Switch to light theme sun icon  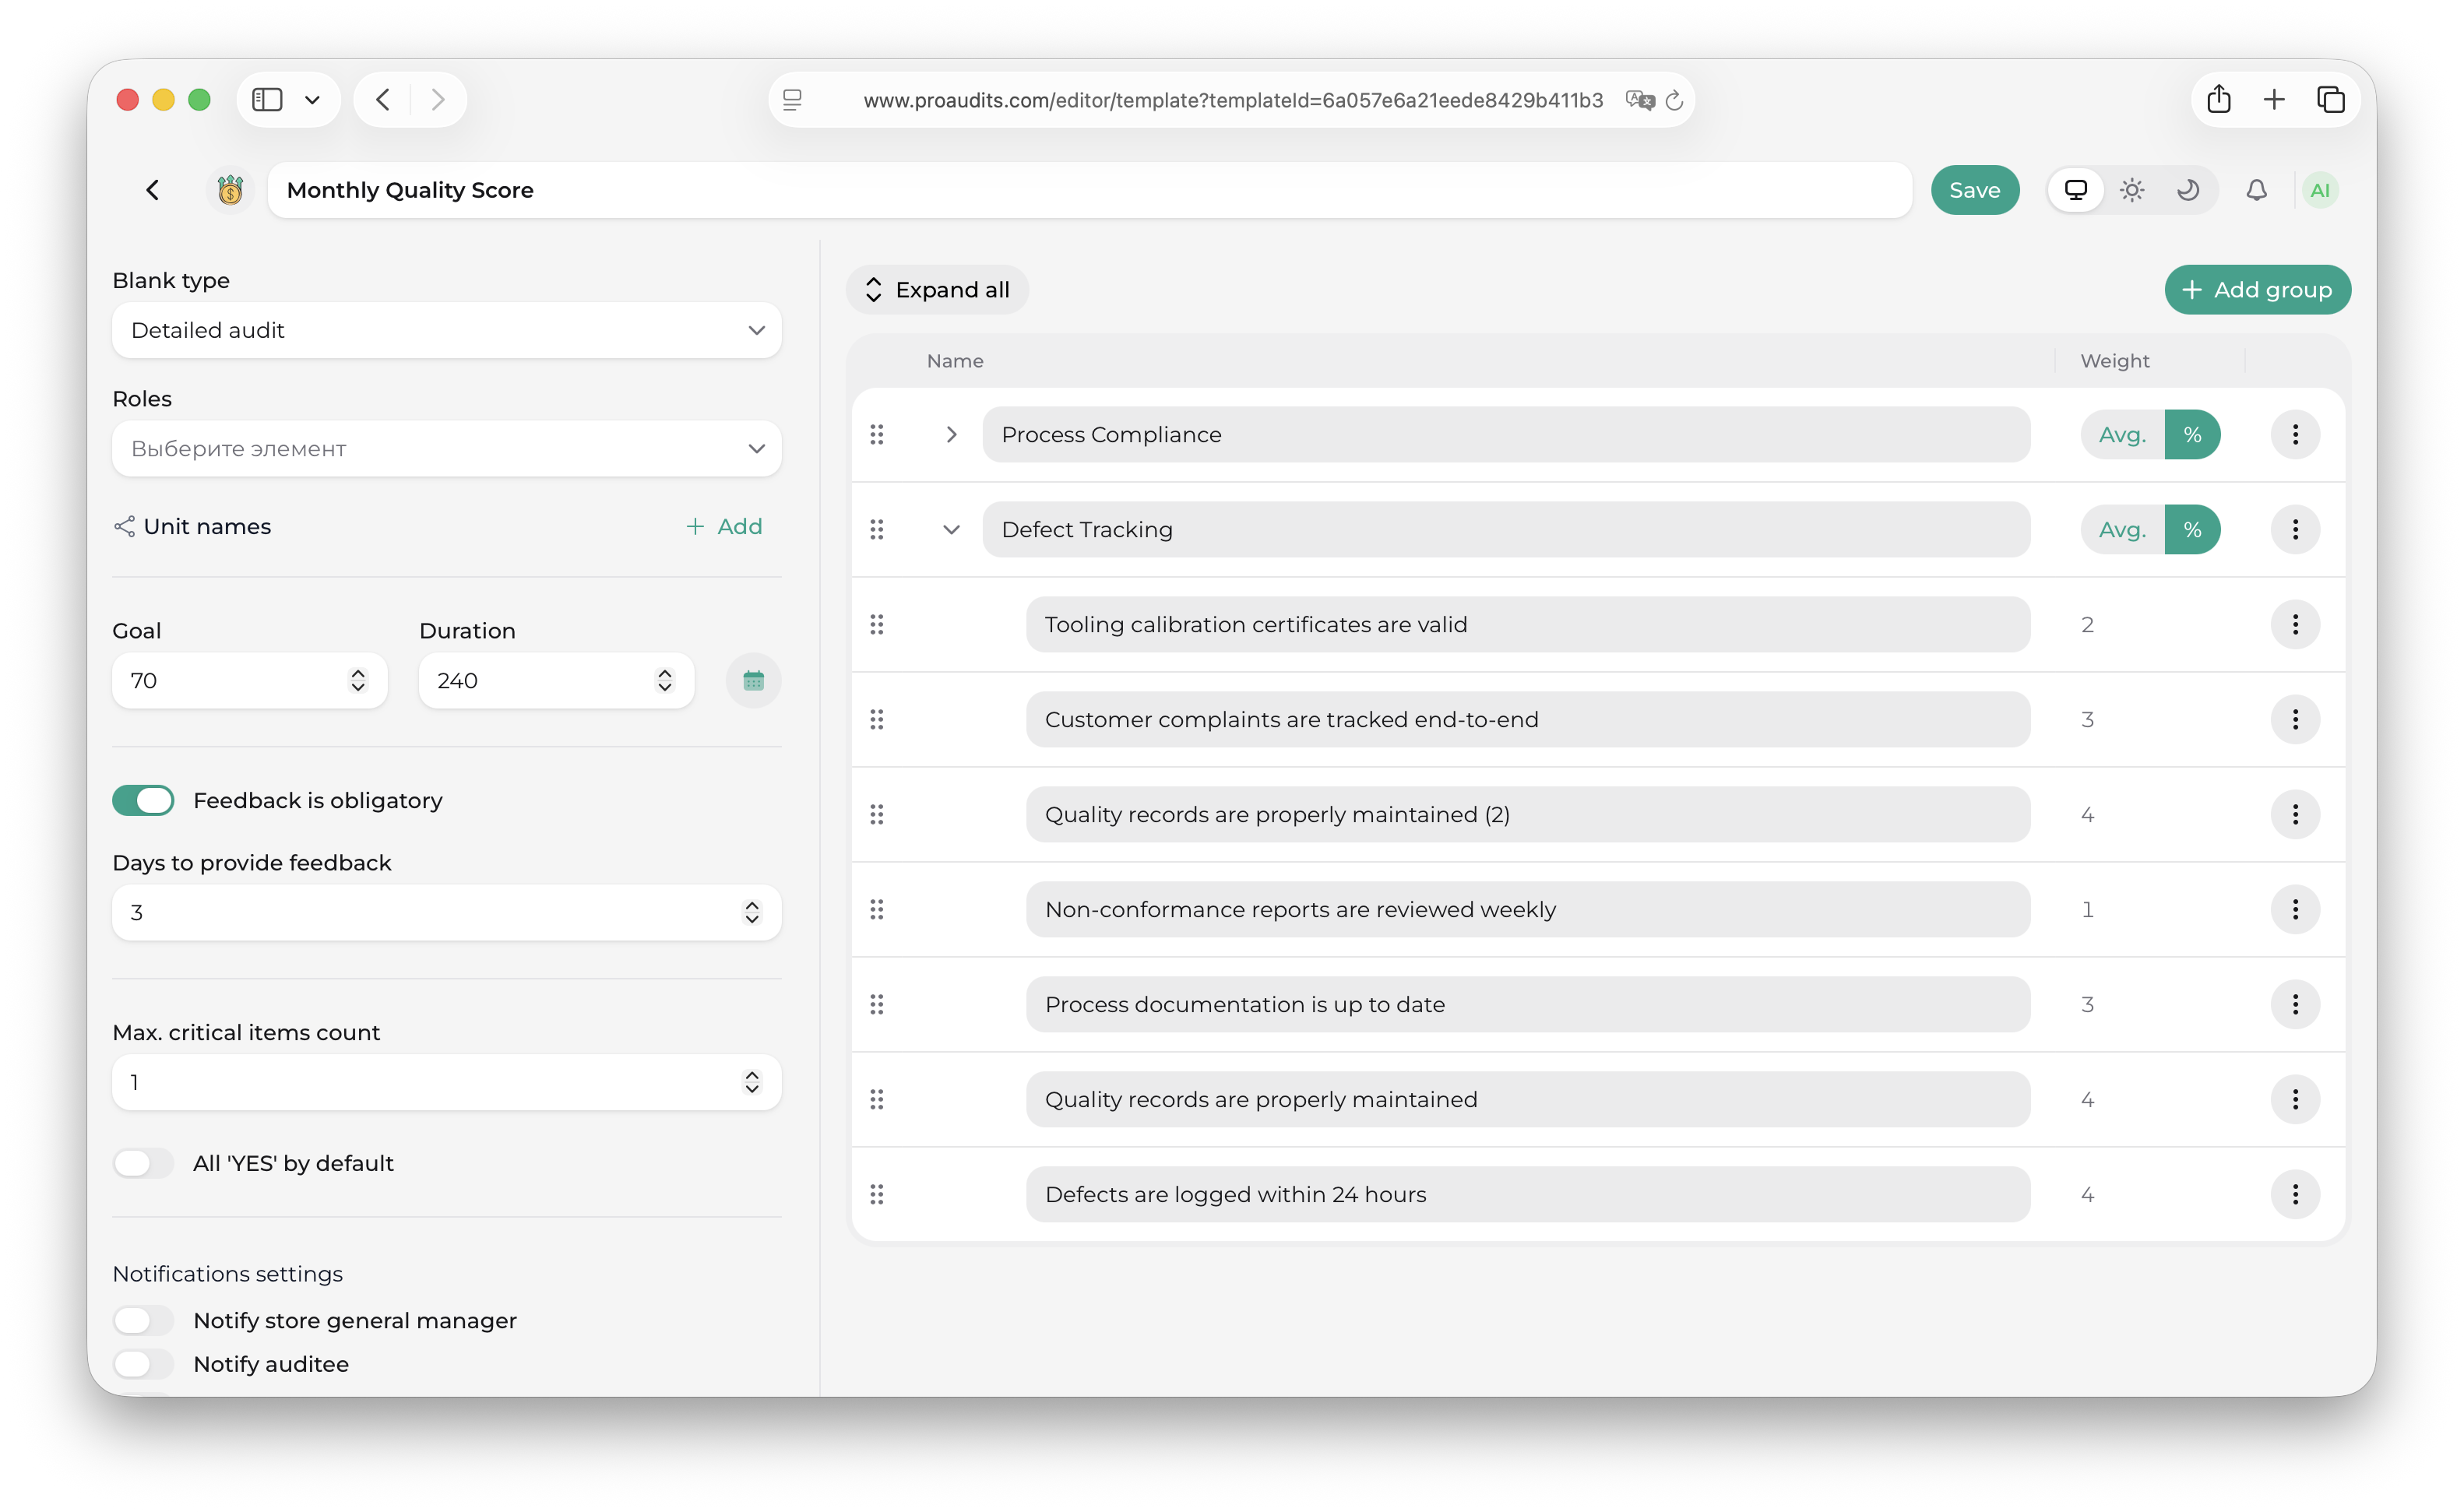[2132, 190]
